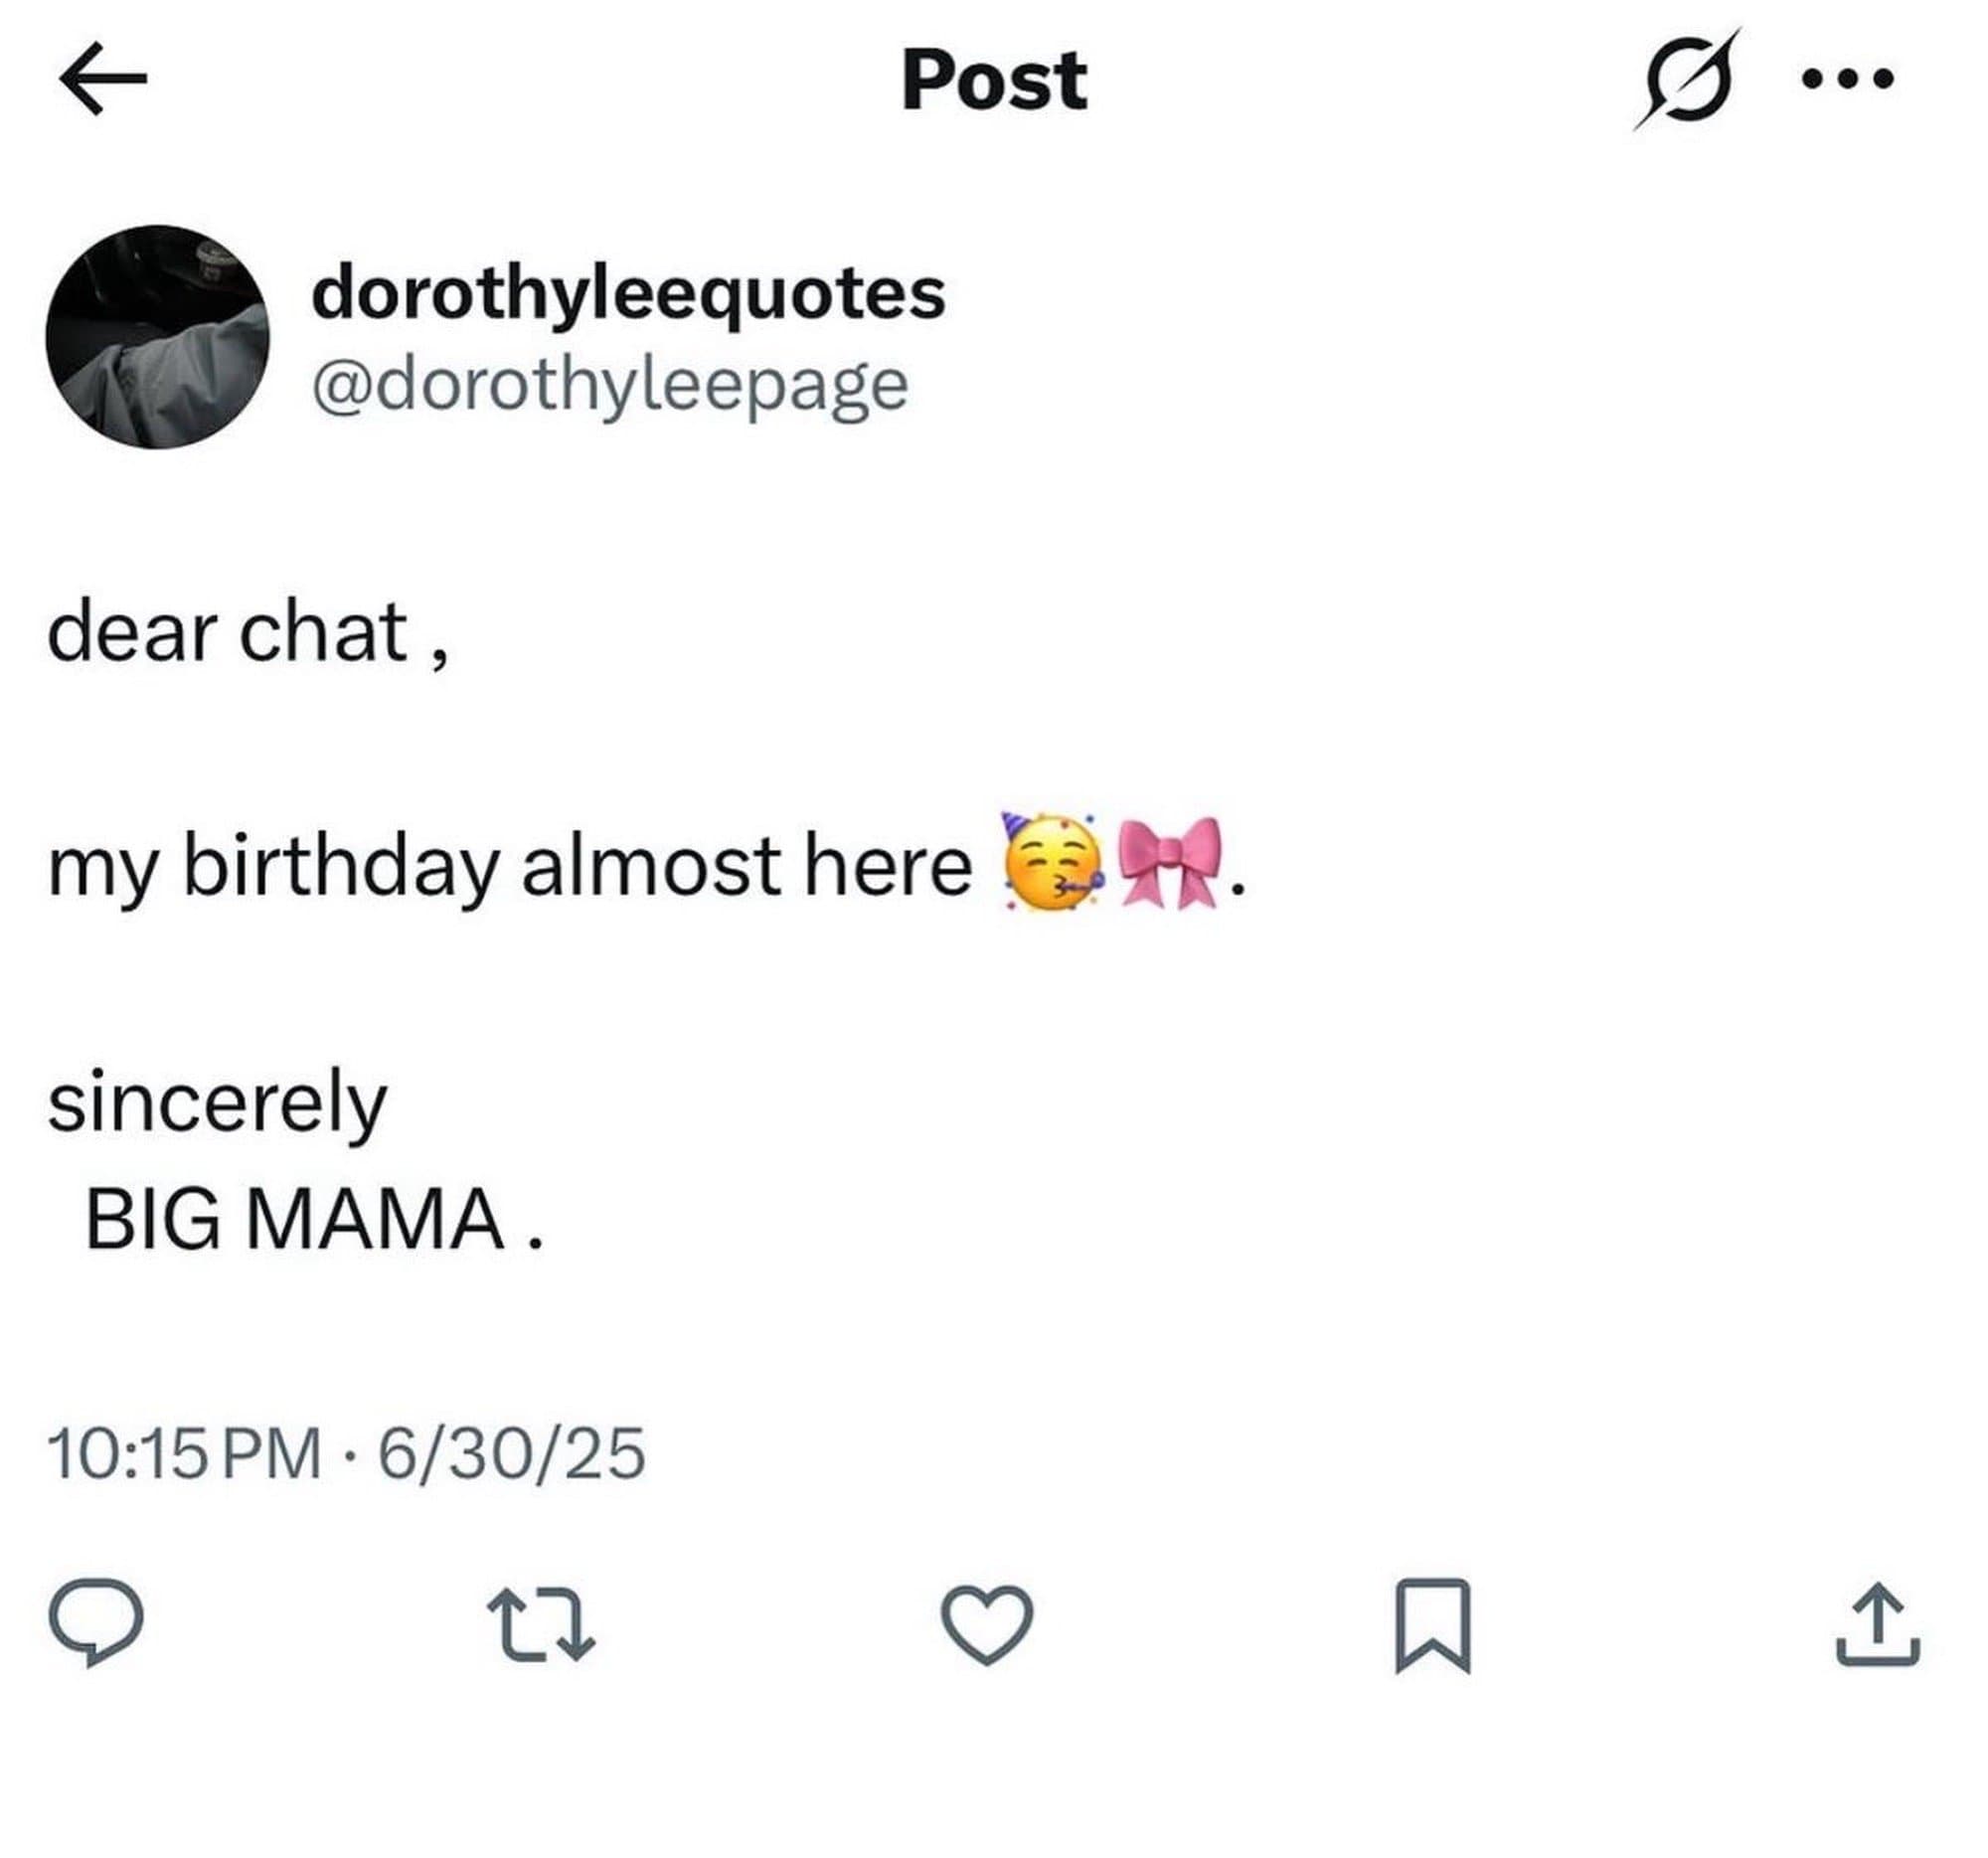This screenshot has height=1858, width=1988.
Task: Click the pink bow emoji
Action: coord(1170,862)
